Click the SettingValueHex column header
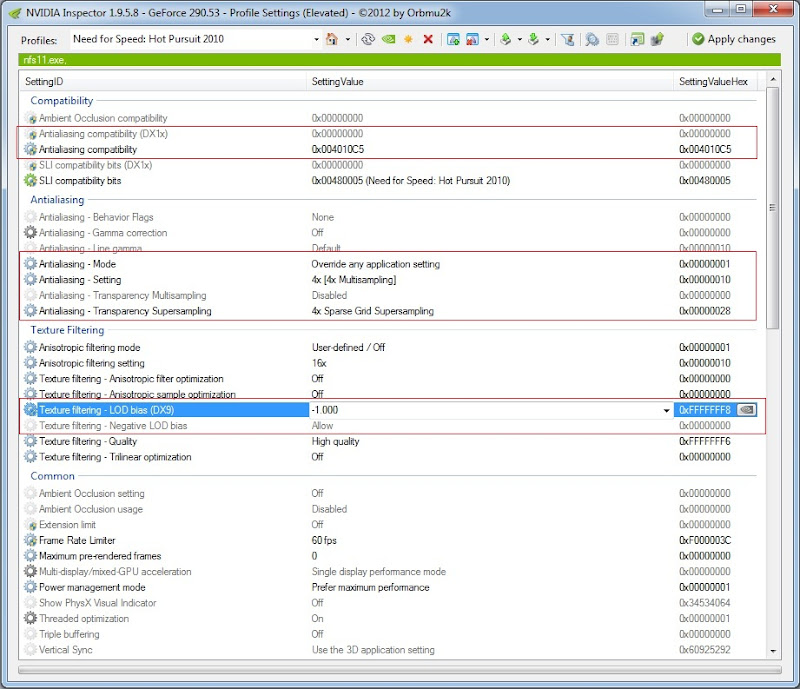800x689 pixels. click(x=714, y=82)
